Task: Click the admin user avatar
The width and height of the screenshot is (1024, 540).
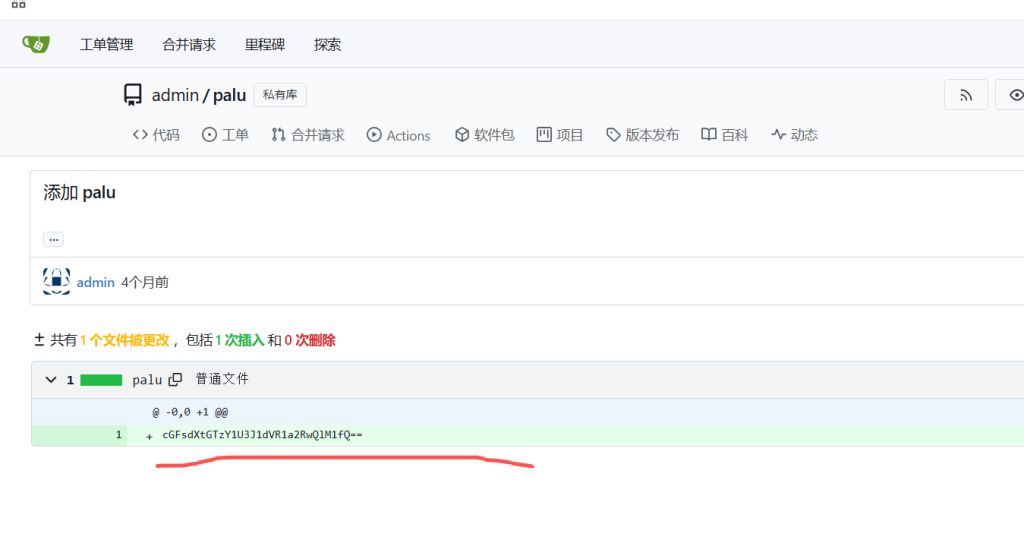Action: (x=56, y=282)
